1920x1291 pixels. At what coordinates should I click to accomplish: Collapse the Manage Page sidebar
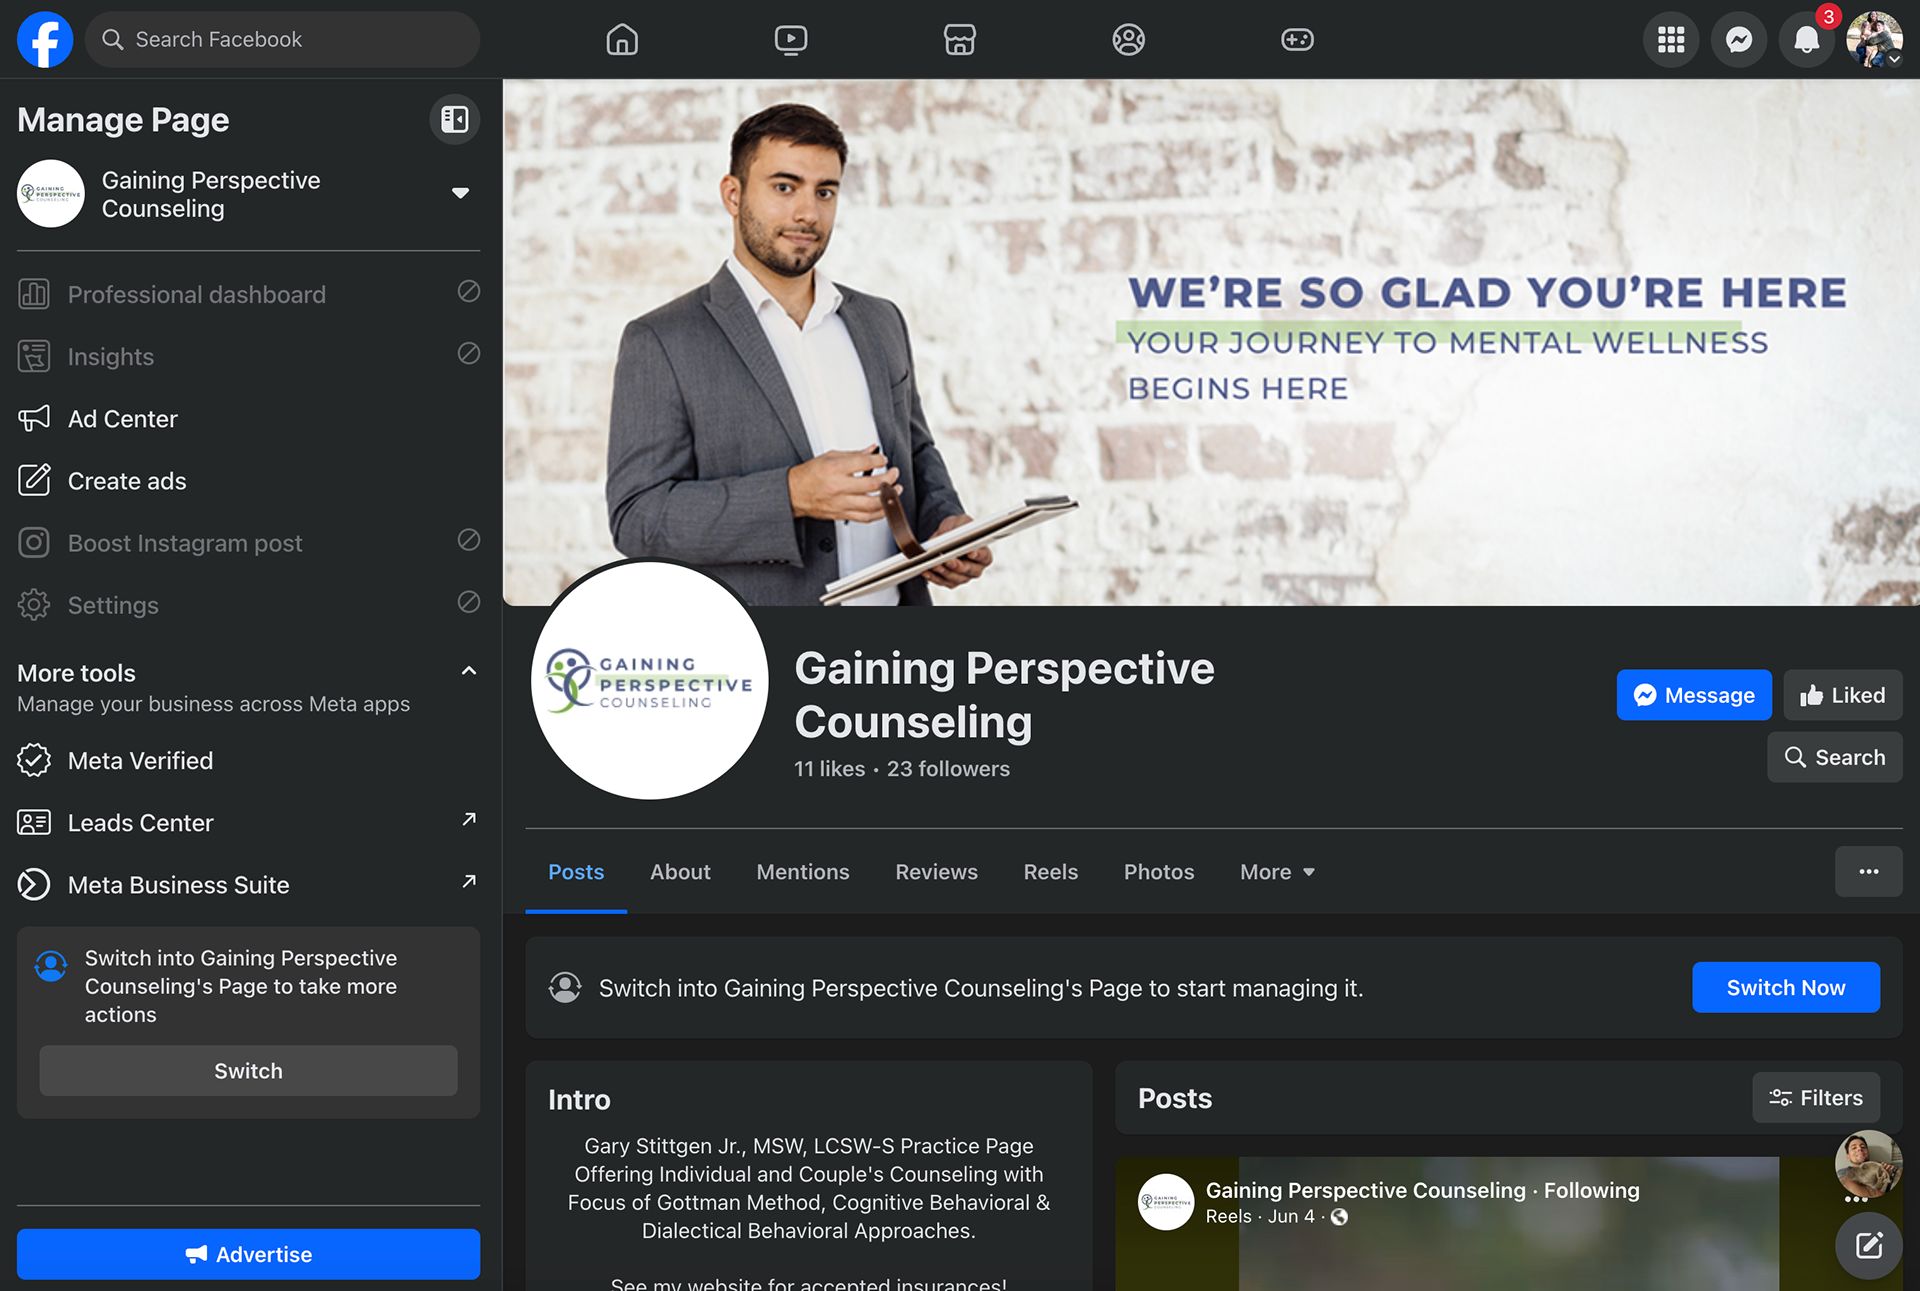click(x=455, y=120)
